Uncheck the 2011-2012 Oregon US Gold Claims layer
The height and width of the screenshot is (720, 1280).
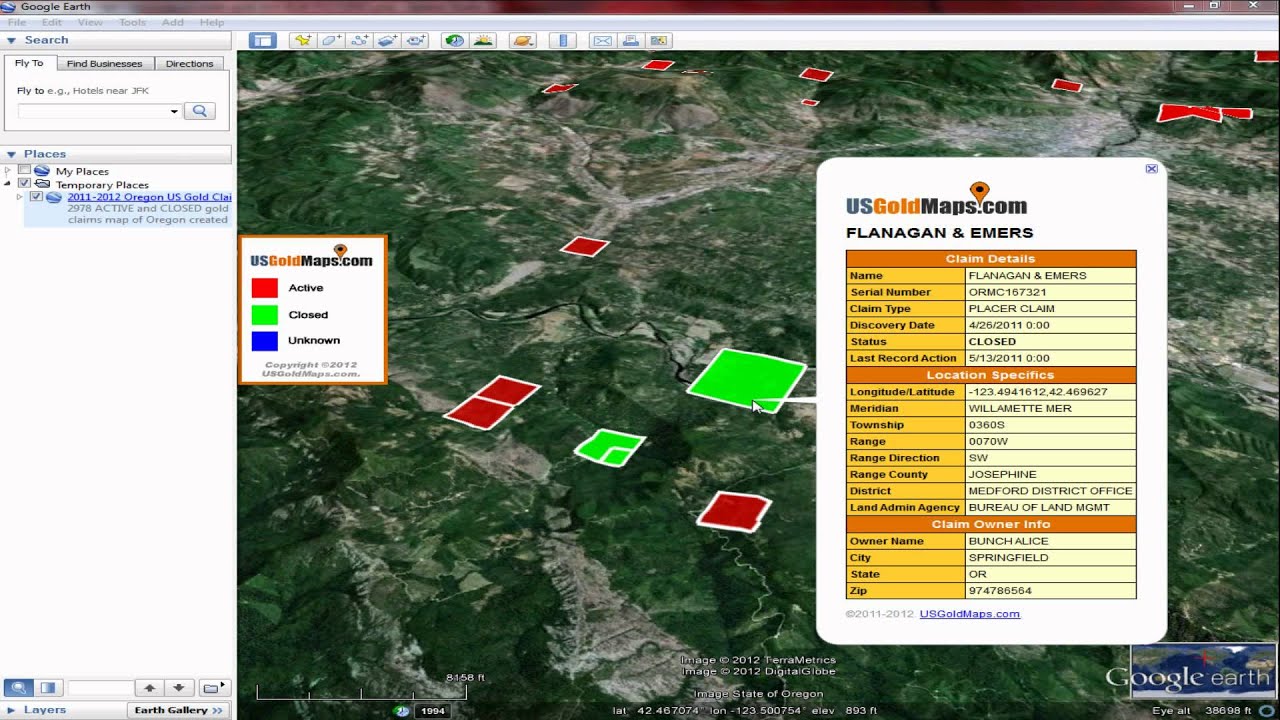37,197
